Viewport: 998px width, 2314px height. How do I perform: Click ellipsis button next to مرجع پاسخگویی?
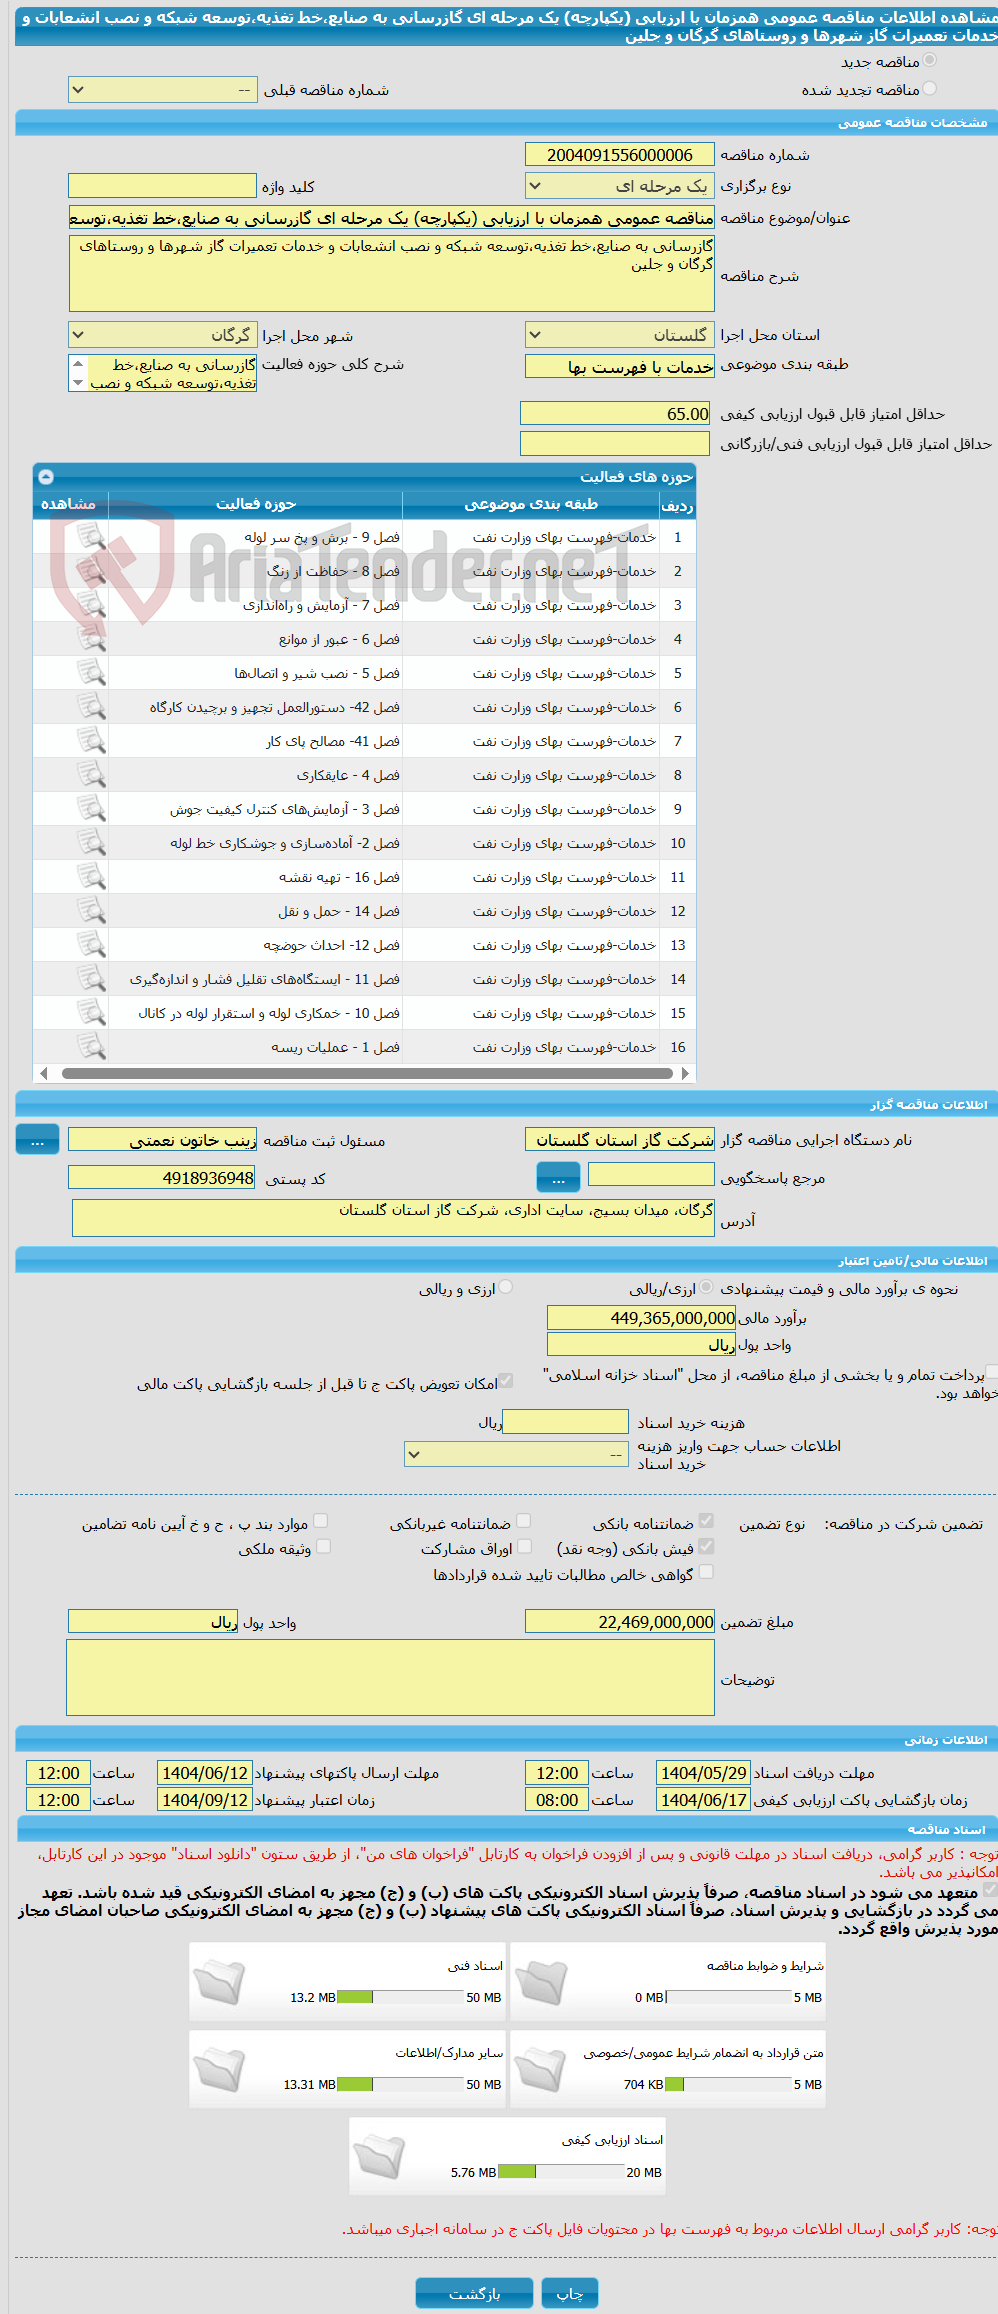coord(559,1177)
